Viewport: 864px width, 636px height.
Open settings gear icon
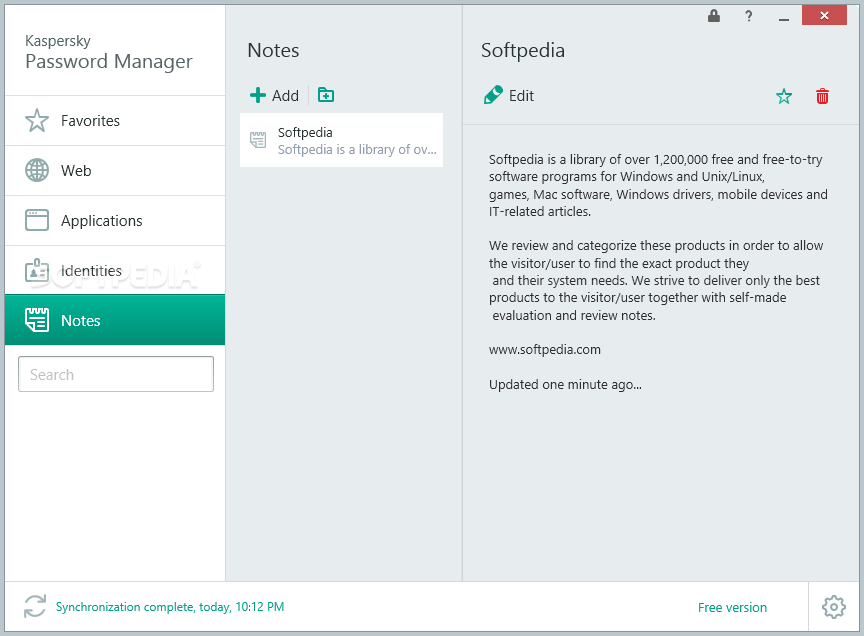coord(834,607)
